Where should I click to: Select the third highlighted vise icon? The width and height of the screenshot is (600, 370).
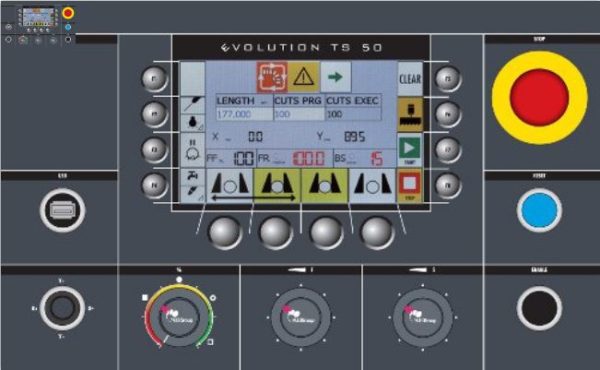coord(324,186)
